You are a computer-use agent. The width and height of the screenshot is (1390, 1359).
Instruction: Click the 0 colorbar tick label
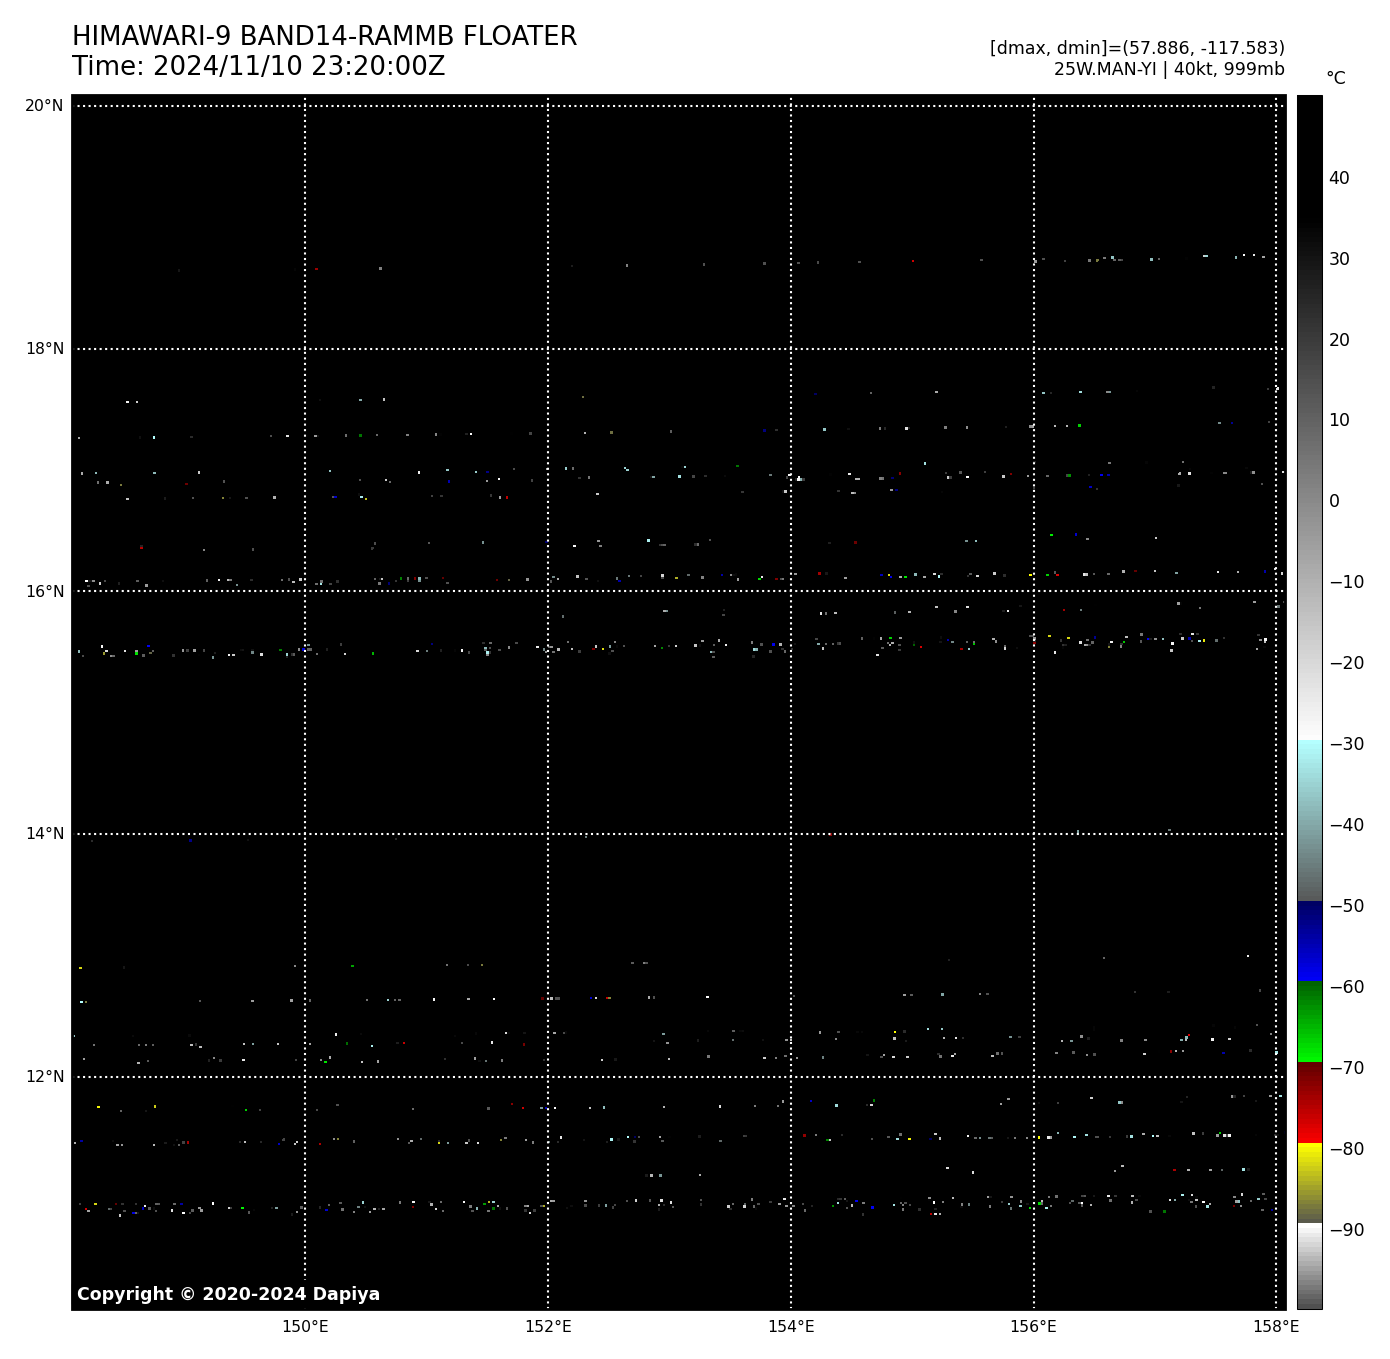1334,501
